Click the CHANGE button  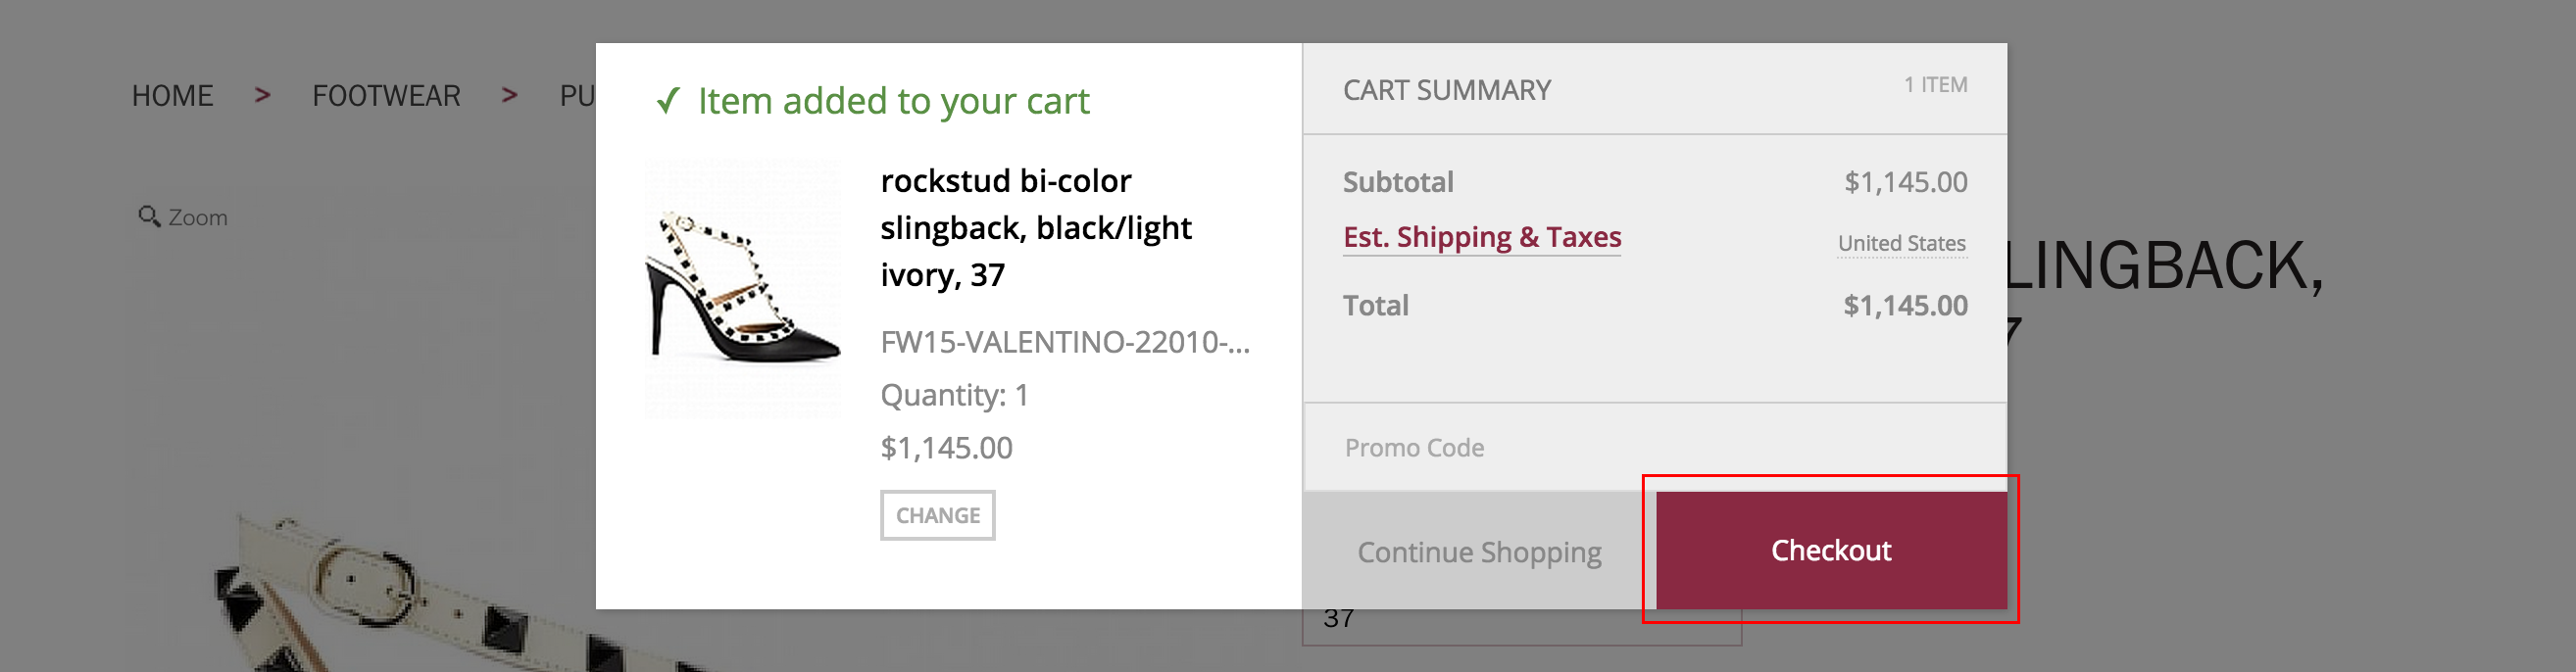(x=937, y=515)
